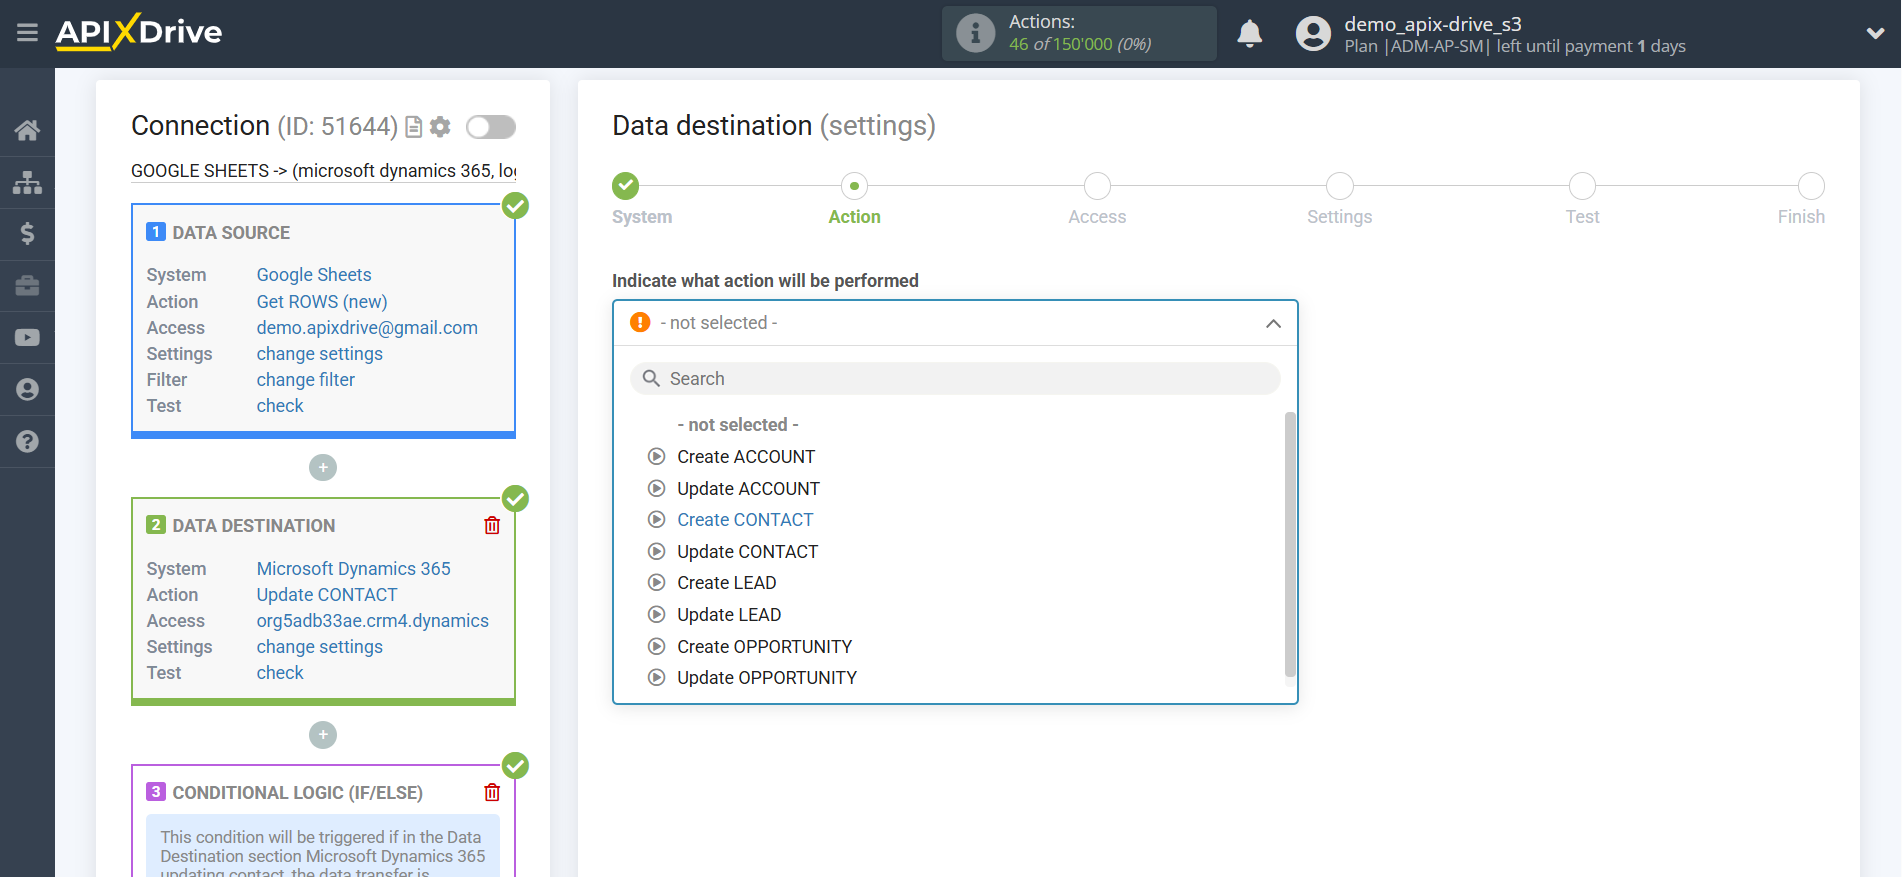Open the briefcase icon in the sidebar
1902x877 pixels.
(27, 286)
